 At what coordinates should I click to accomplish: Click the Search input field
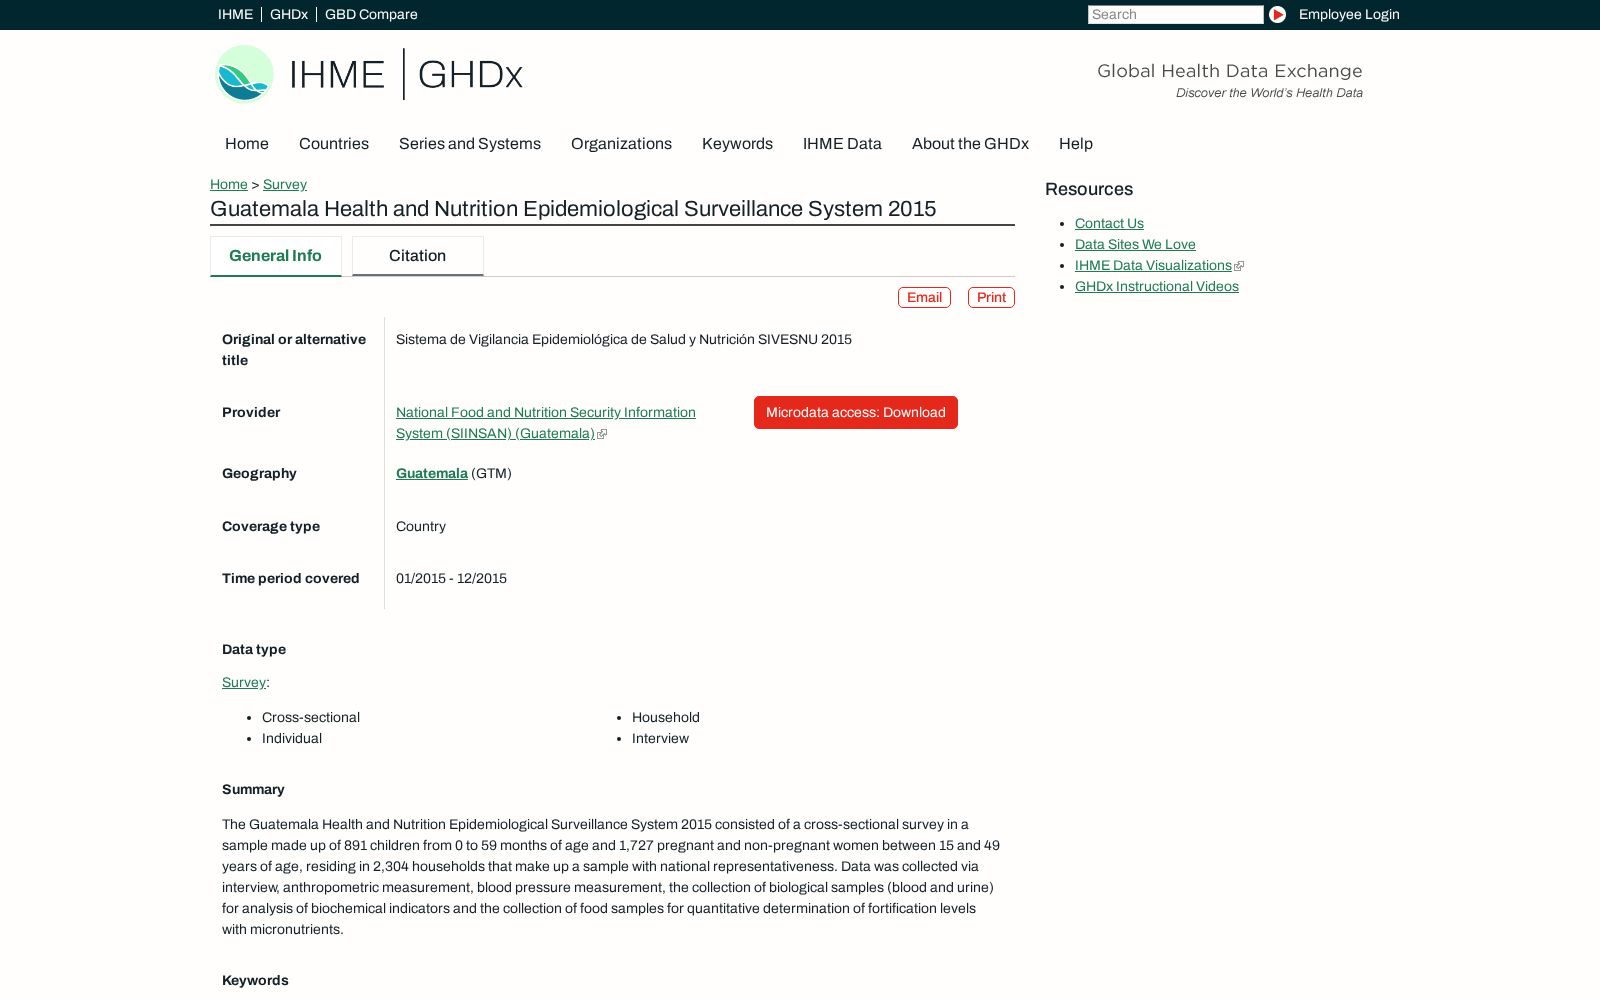[1176, 15]
